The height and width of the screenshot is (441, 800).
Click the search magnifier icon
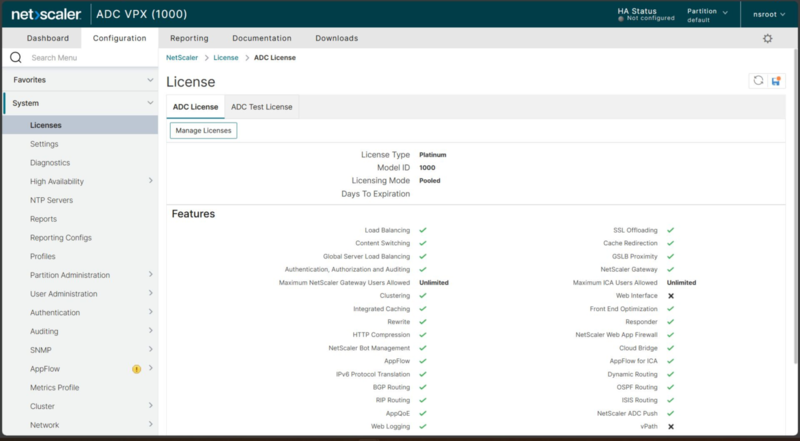point(16,57)
